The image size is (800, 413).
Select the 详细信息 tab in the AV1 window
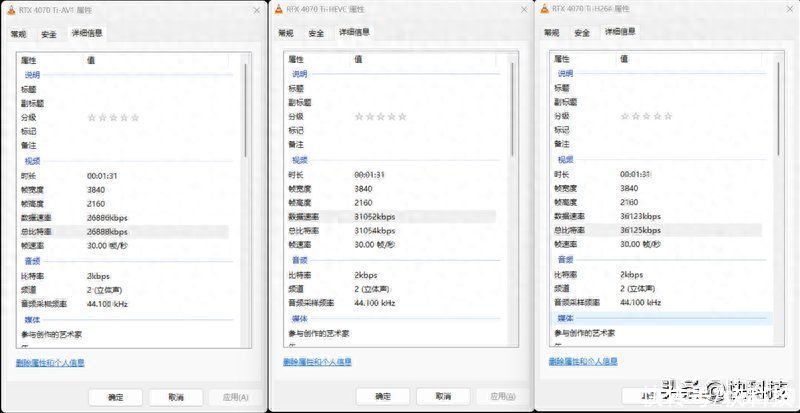point(87,33)
